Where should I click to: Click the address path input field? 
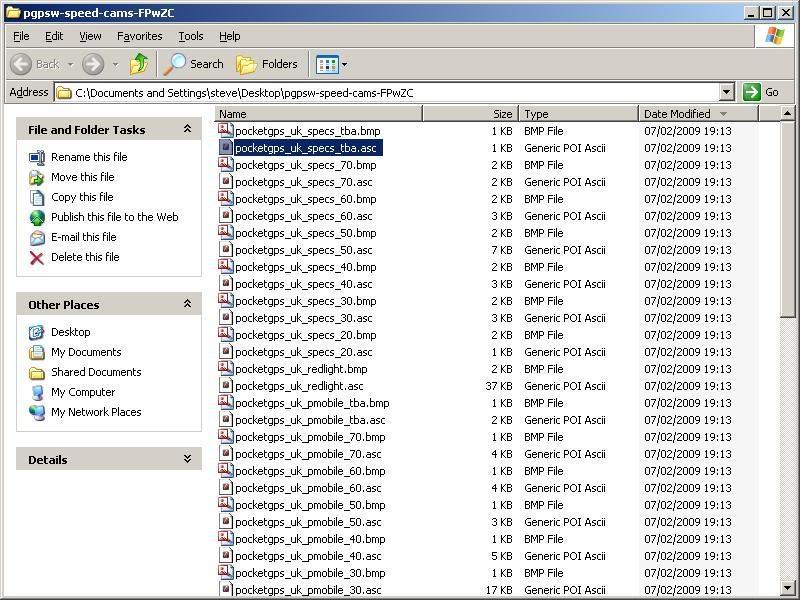pos(387,93)
